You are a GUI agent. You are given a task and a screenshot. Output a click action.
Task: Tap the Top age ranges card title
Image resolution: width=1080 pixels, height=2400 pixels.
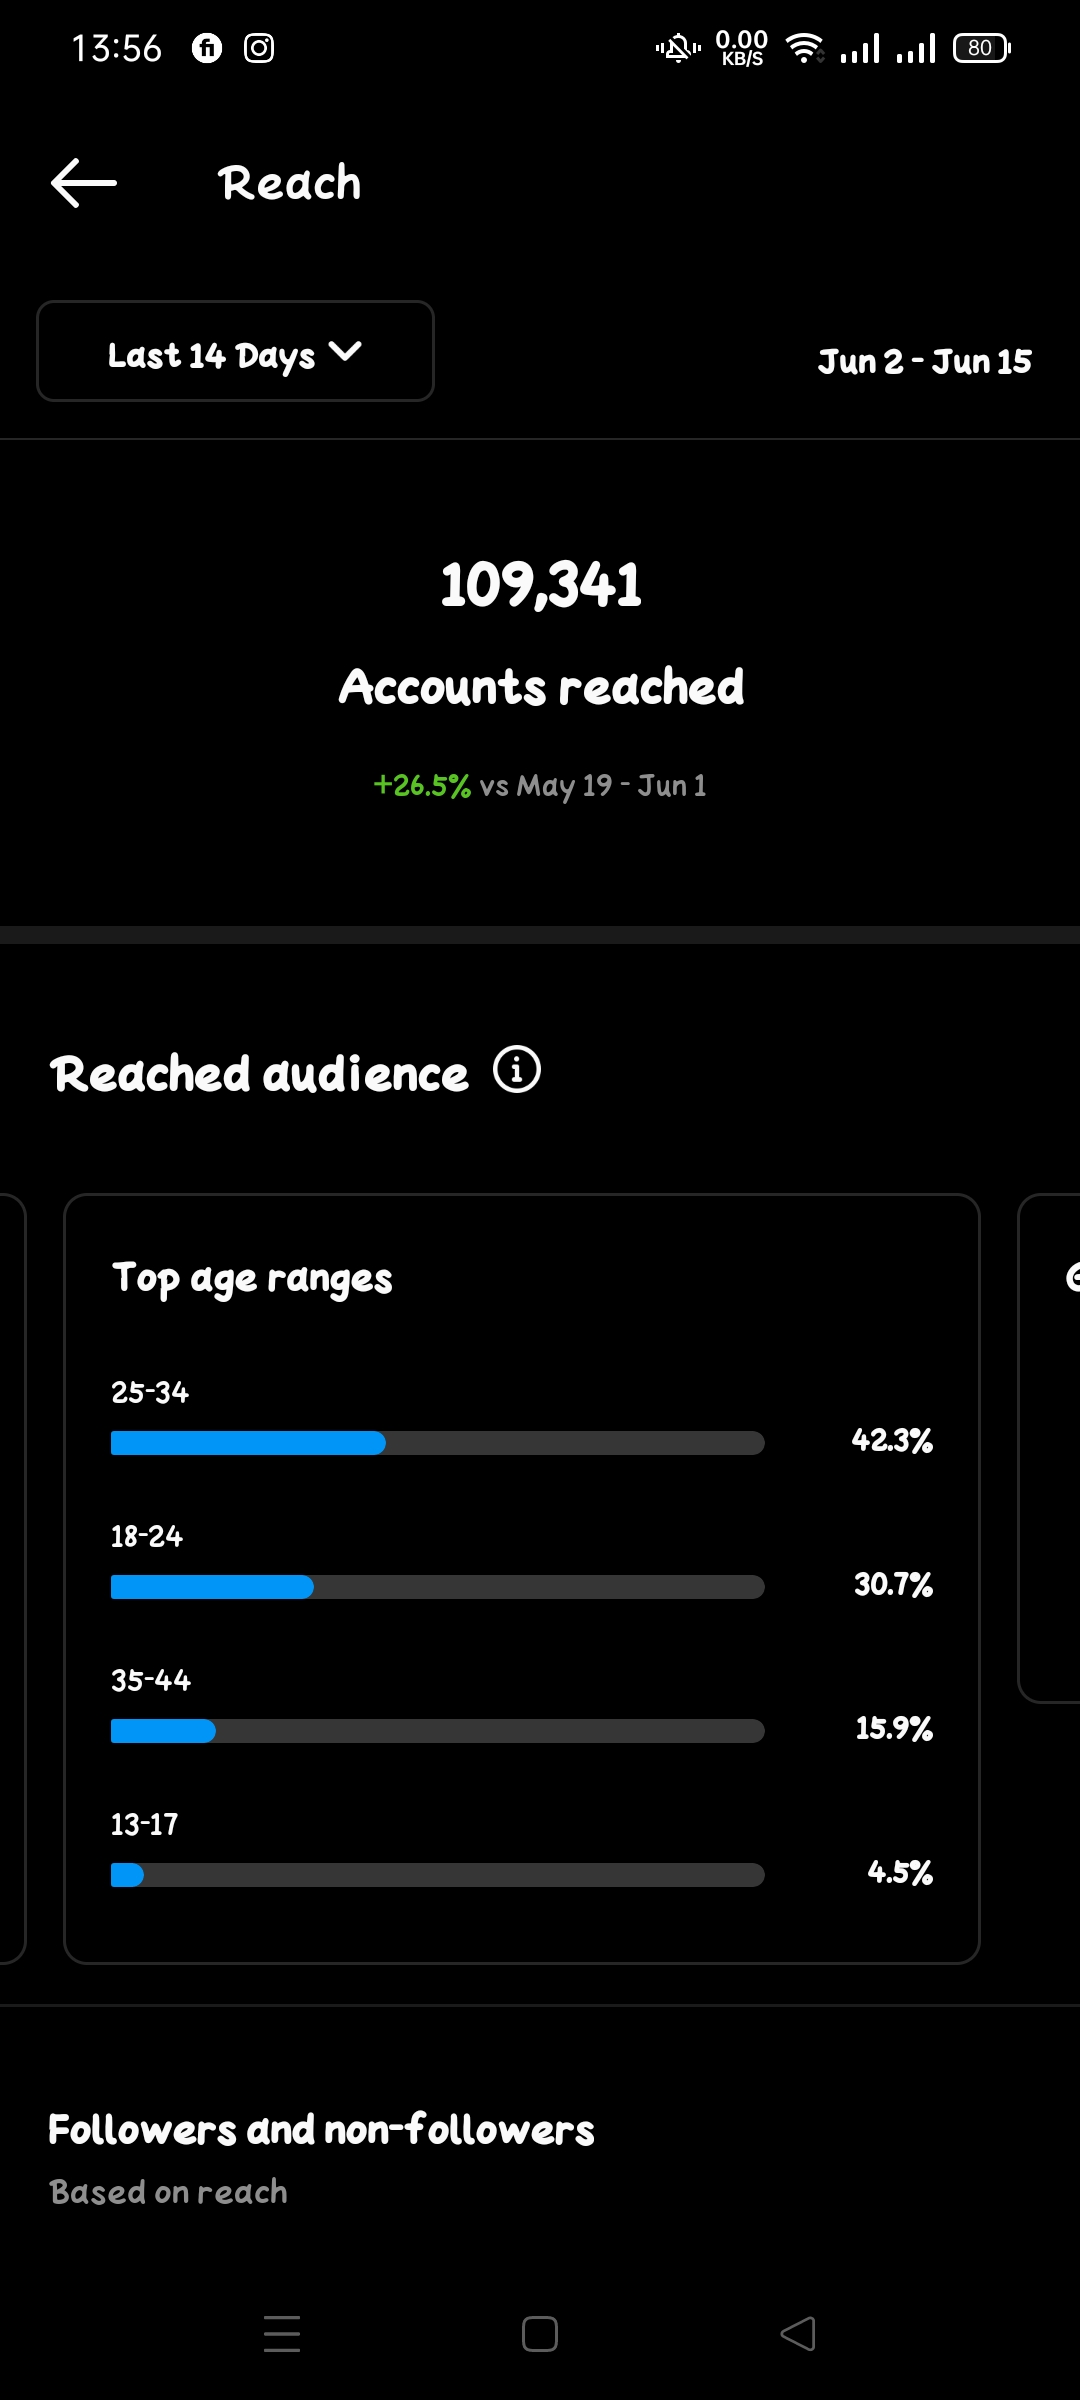252,1279
